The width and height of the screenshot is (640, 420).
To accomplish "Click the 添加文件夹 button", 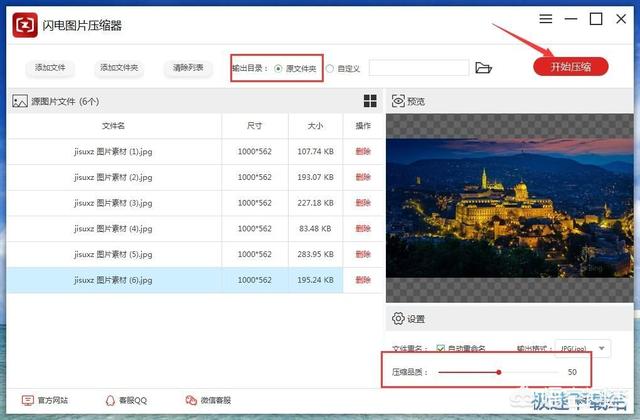I will (119, 68).
